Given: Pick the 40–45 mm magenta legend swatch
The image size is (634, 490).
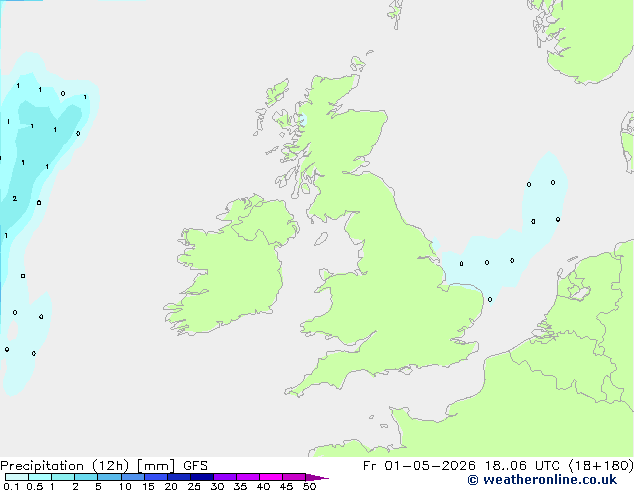Looking at the screenshot, I should [x=271, y=477].
